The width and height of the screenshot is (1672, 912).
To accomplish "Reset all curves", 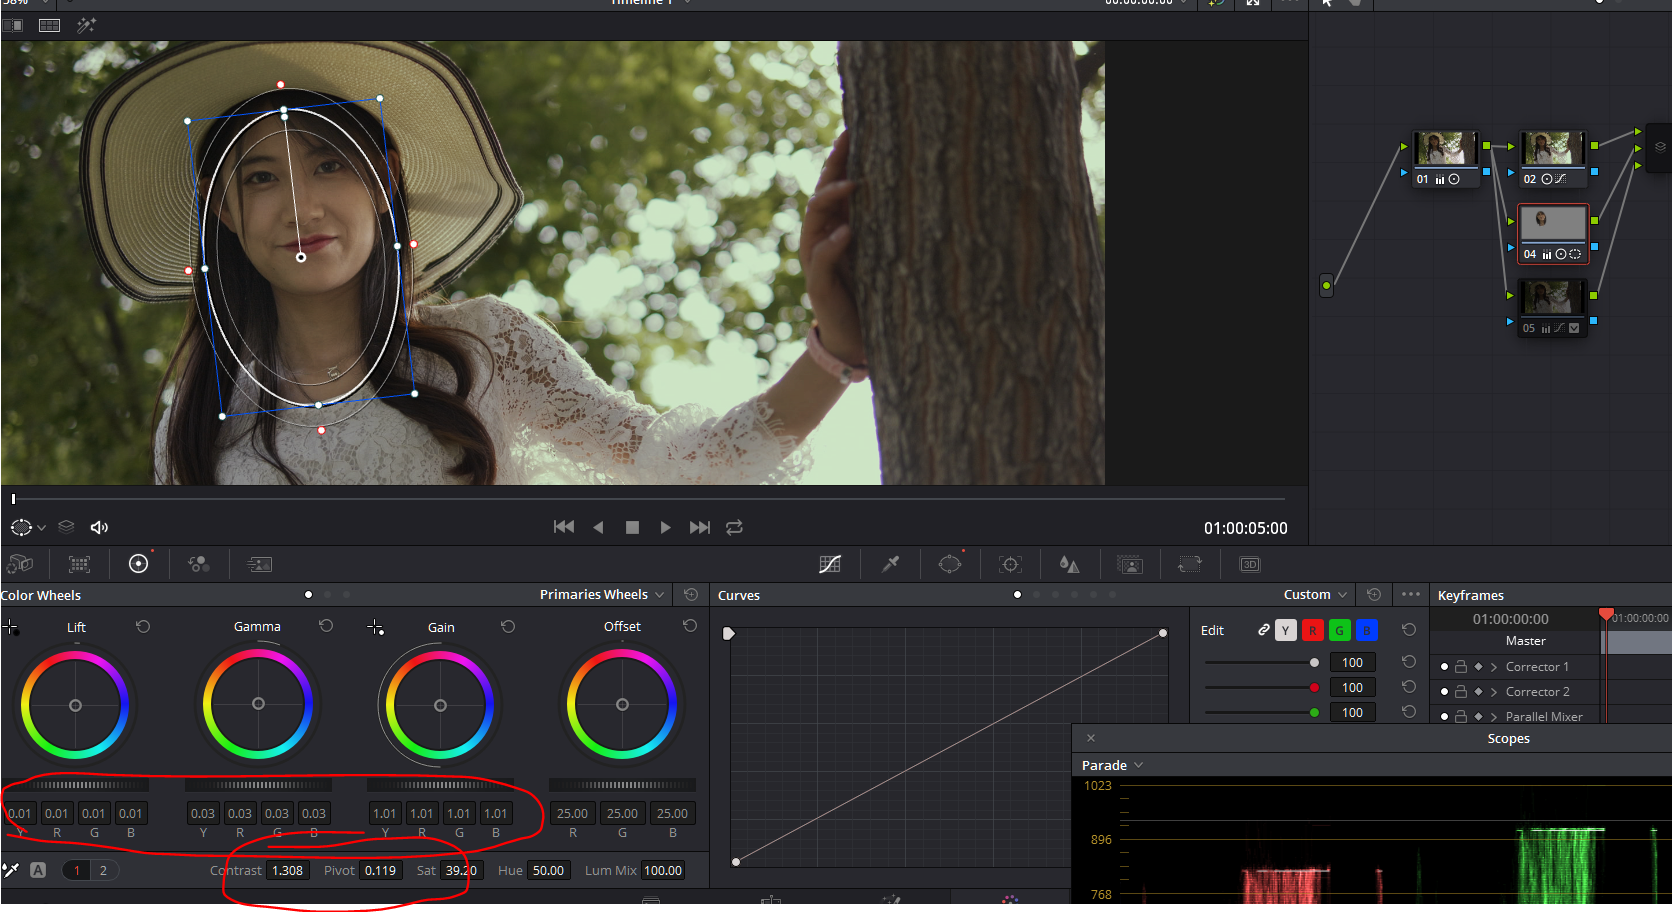I will click(x=1374, y=594).
